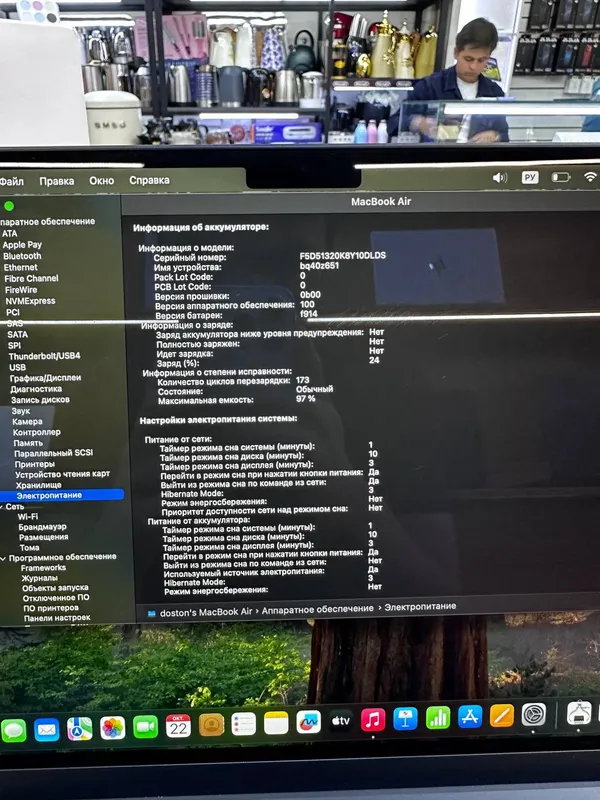
Task: Open Графика/Дисплеи in the sidebar
Action: (45, 378)
